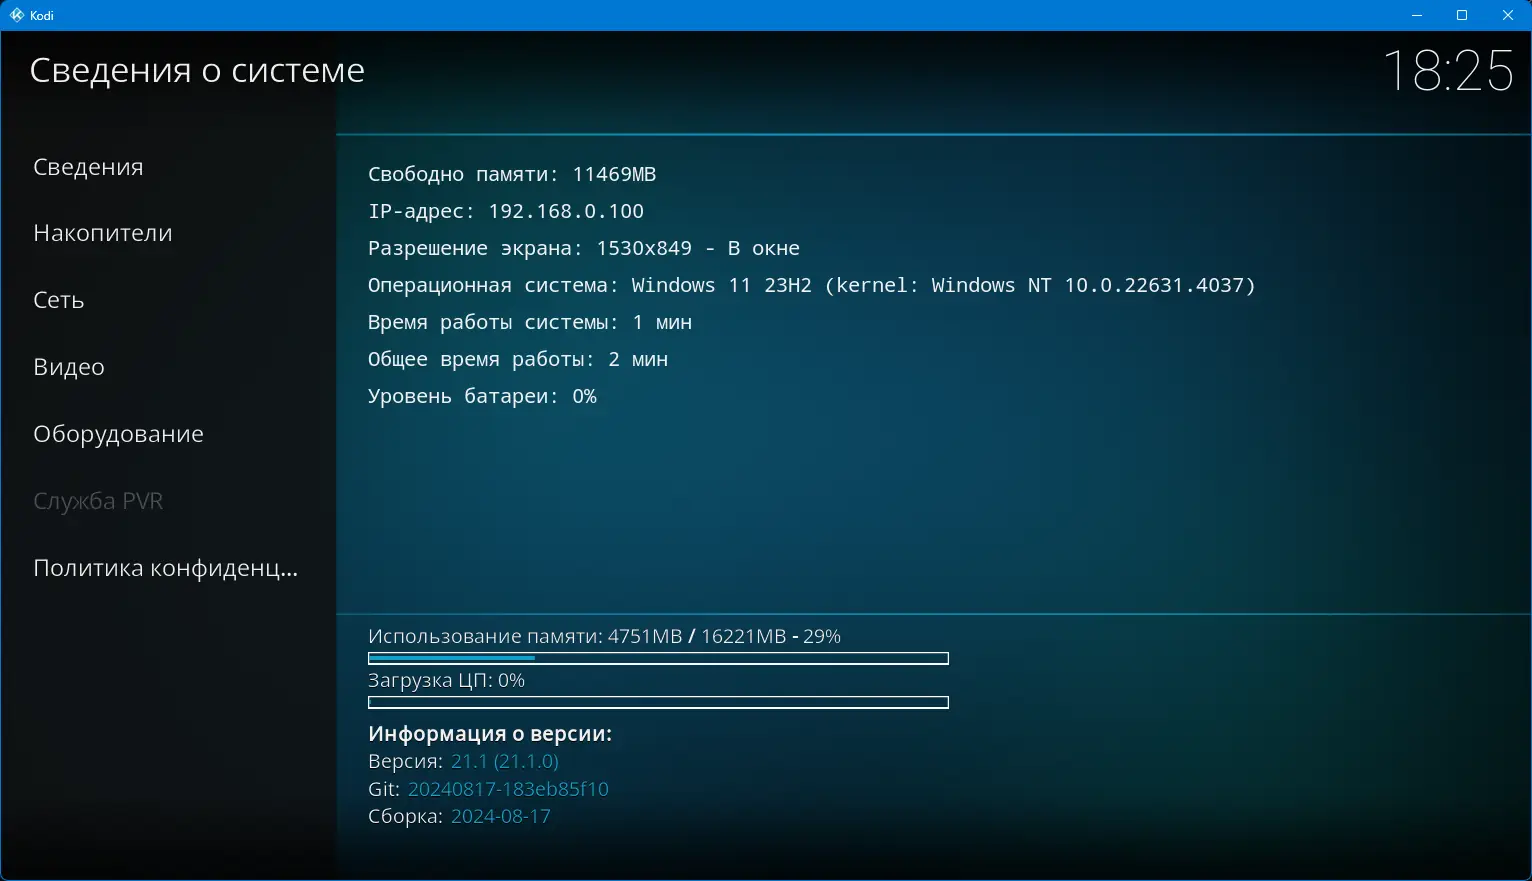The width and height of the screenshot is (1532, 881).
Task: Click the Время работы системы: 1 мин line
Action: pyautogui.click(x=530, y=322)
